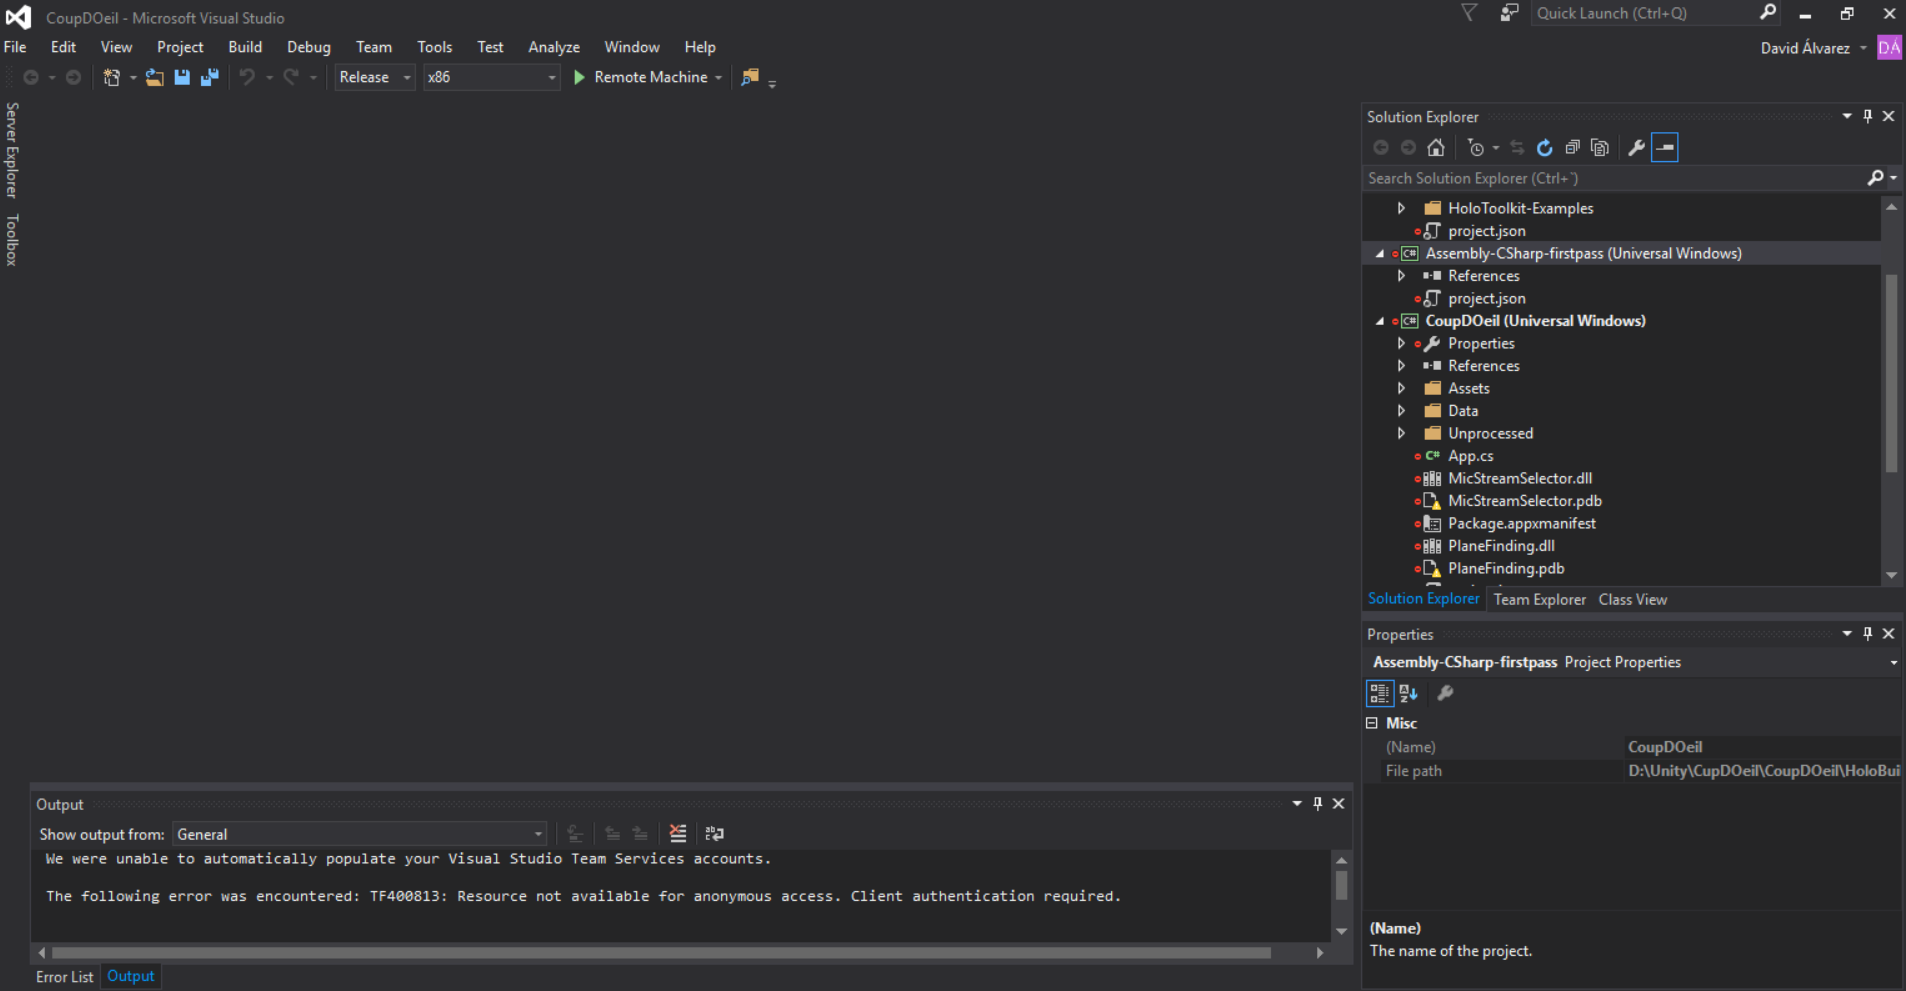Toggle Word Wrap in the Output window
The image size is (1906, 991).
(x=714, y=833)
